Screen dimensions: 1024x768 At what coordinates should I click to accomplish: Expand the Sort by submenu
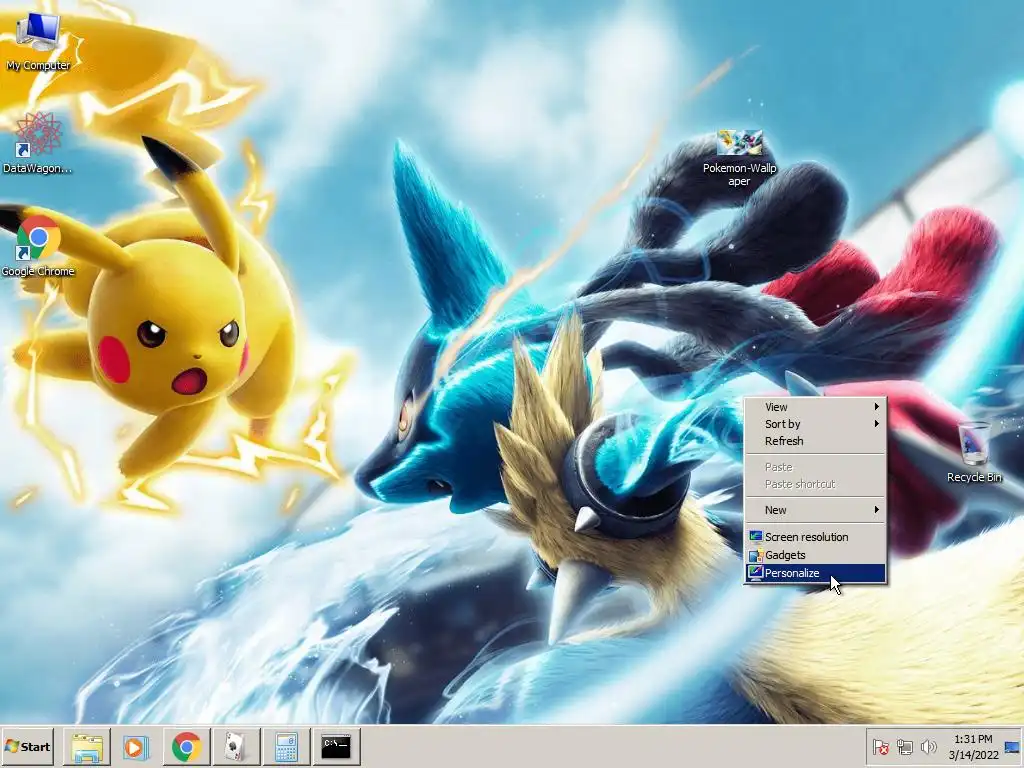816,424
